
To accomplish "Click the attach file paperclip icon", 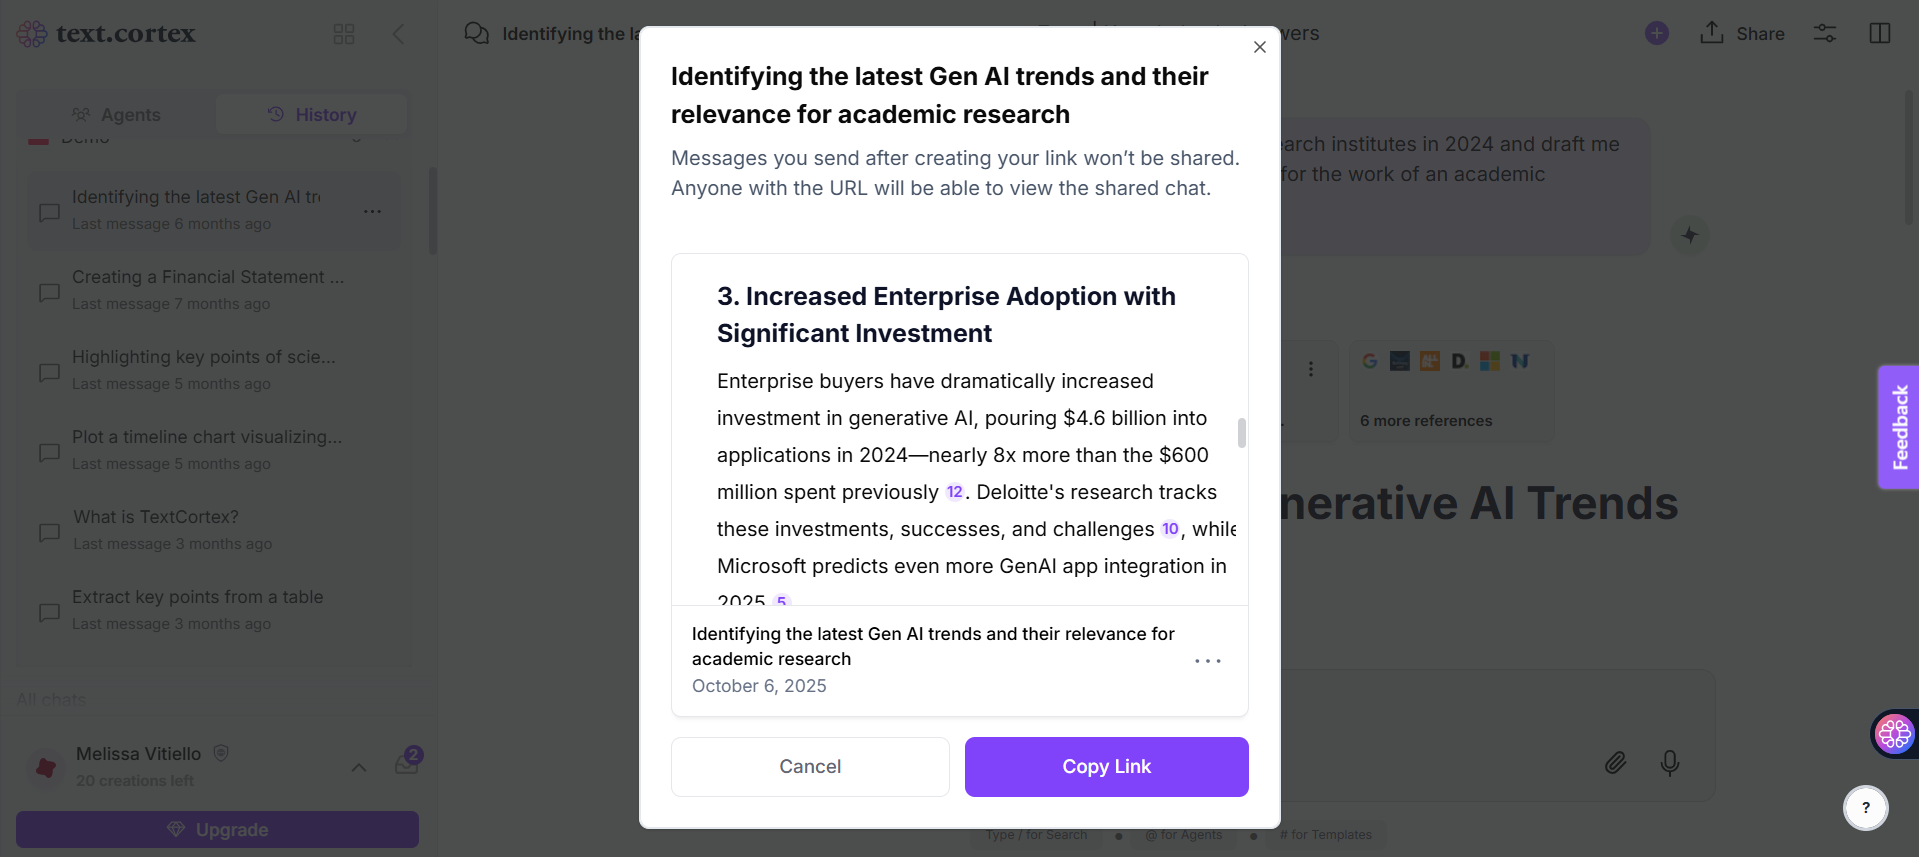I will [1615, 763].
